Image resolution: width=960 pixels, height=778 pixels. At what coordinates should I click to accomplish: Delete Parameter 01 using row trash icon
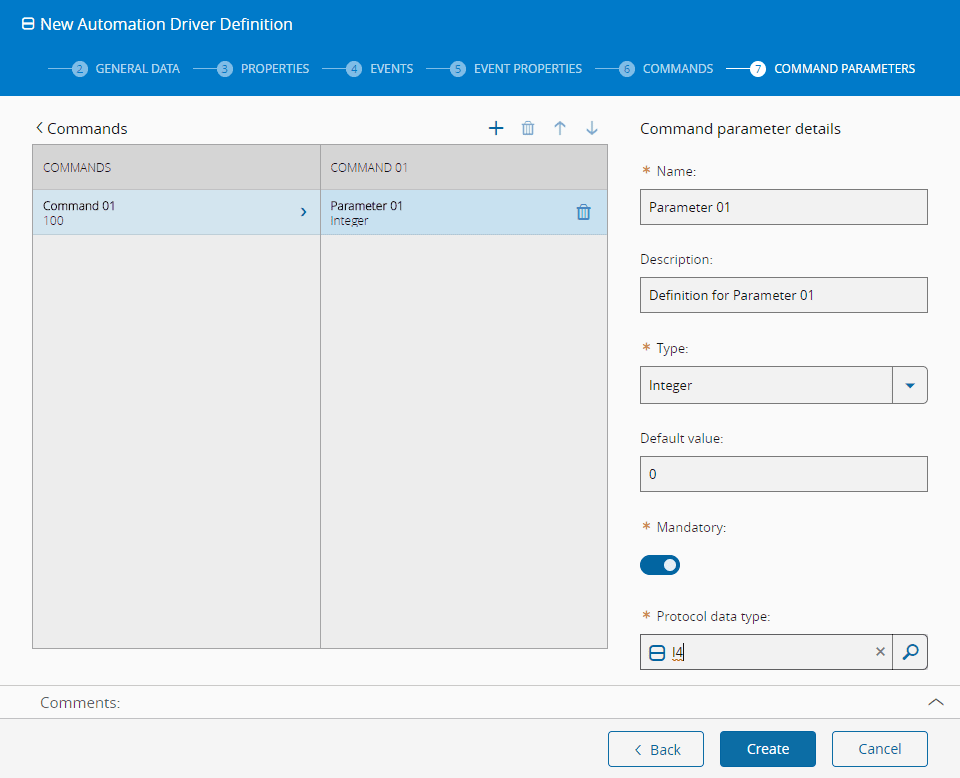584,212
